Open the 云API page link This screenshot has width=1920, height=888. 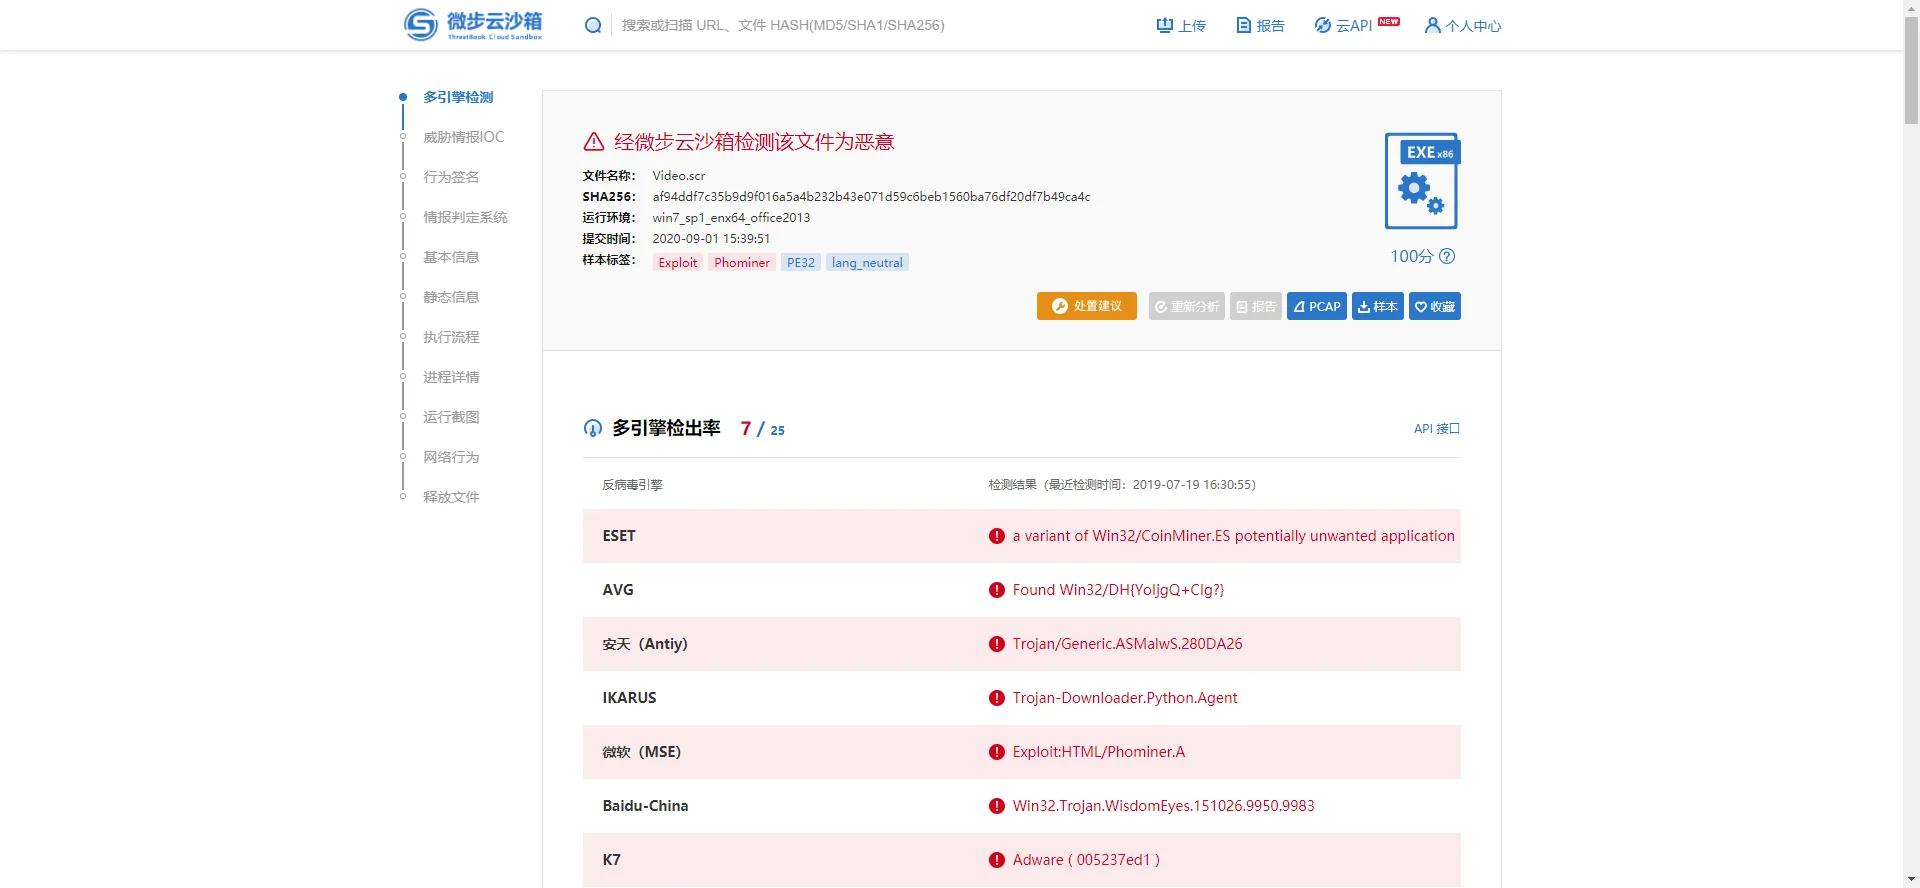click(x=1344, y=26)
